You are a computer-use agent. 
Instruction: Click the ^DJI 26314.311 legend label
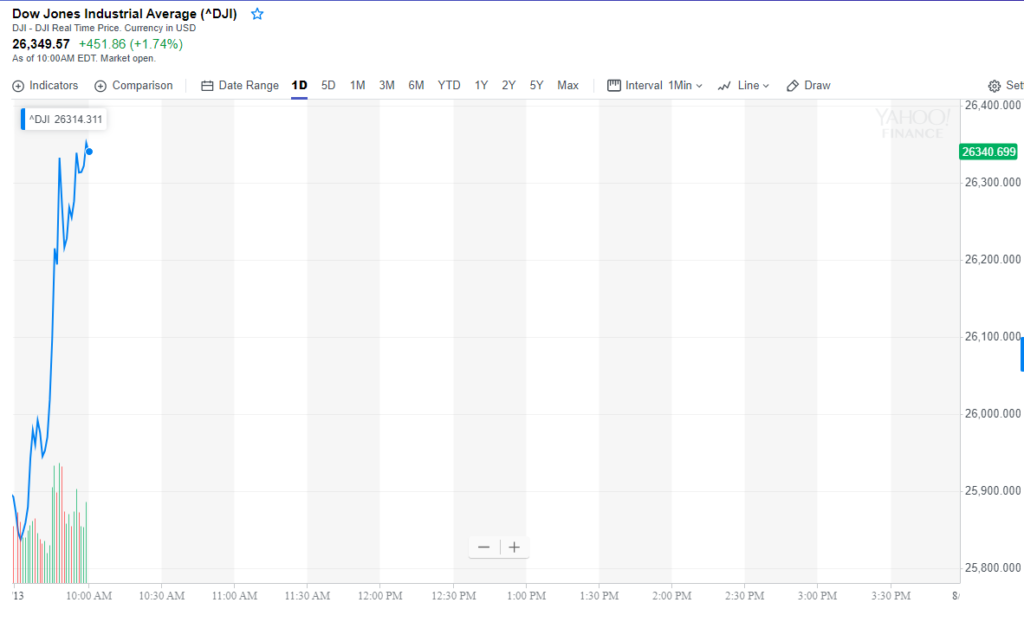64,120
